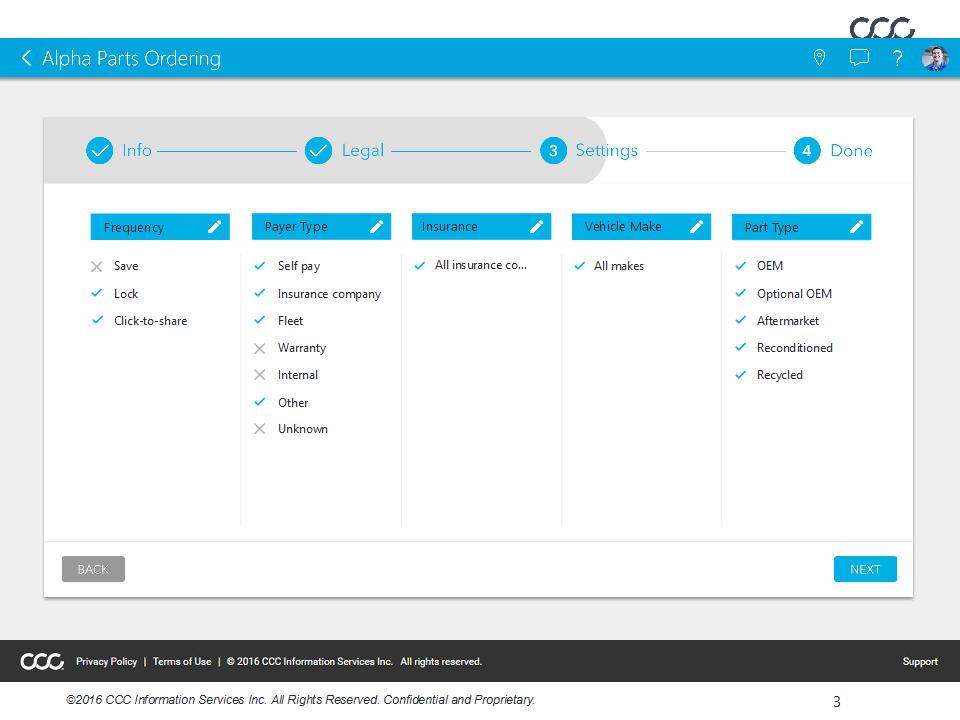Toggle the Reconditioned part type
This screenshot has height=720, width=960.
[x=784, y=348]
